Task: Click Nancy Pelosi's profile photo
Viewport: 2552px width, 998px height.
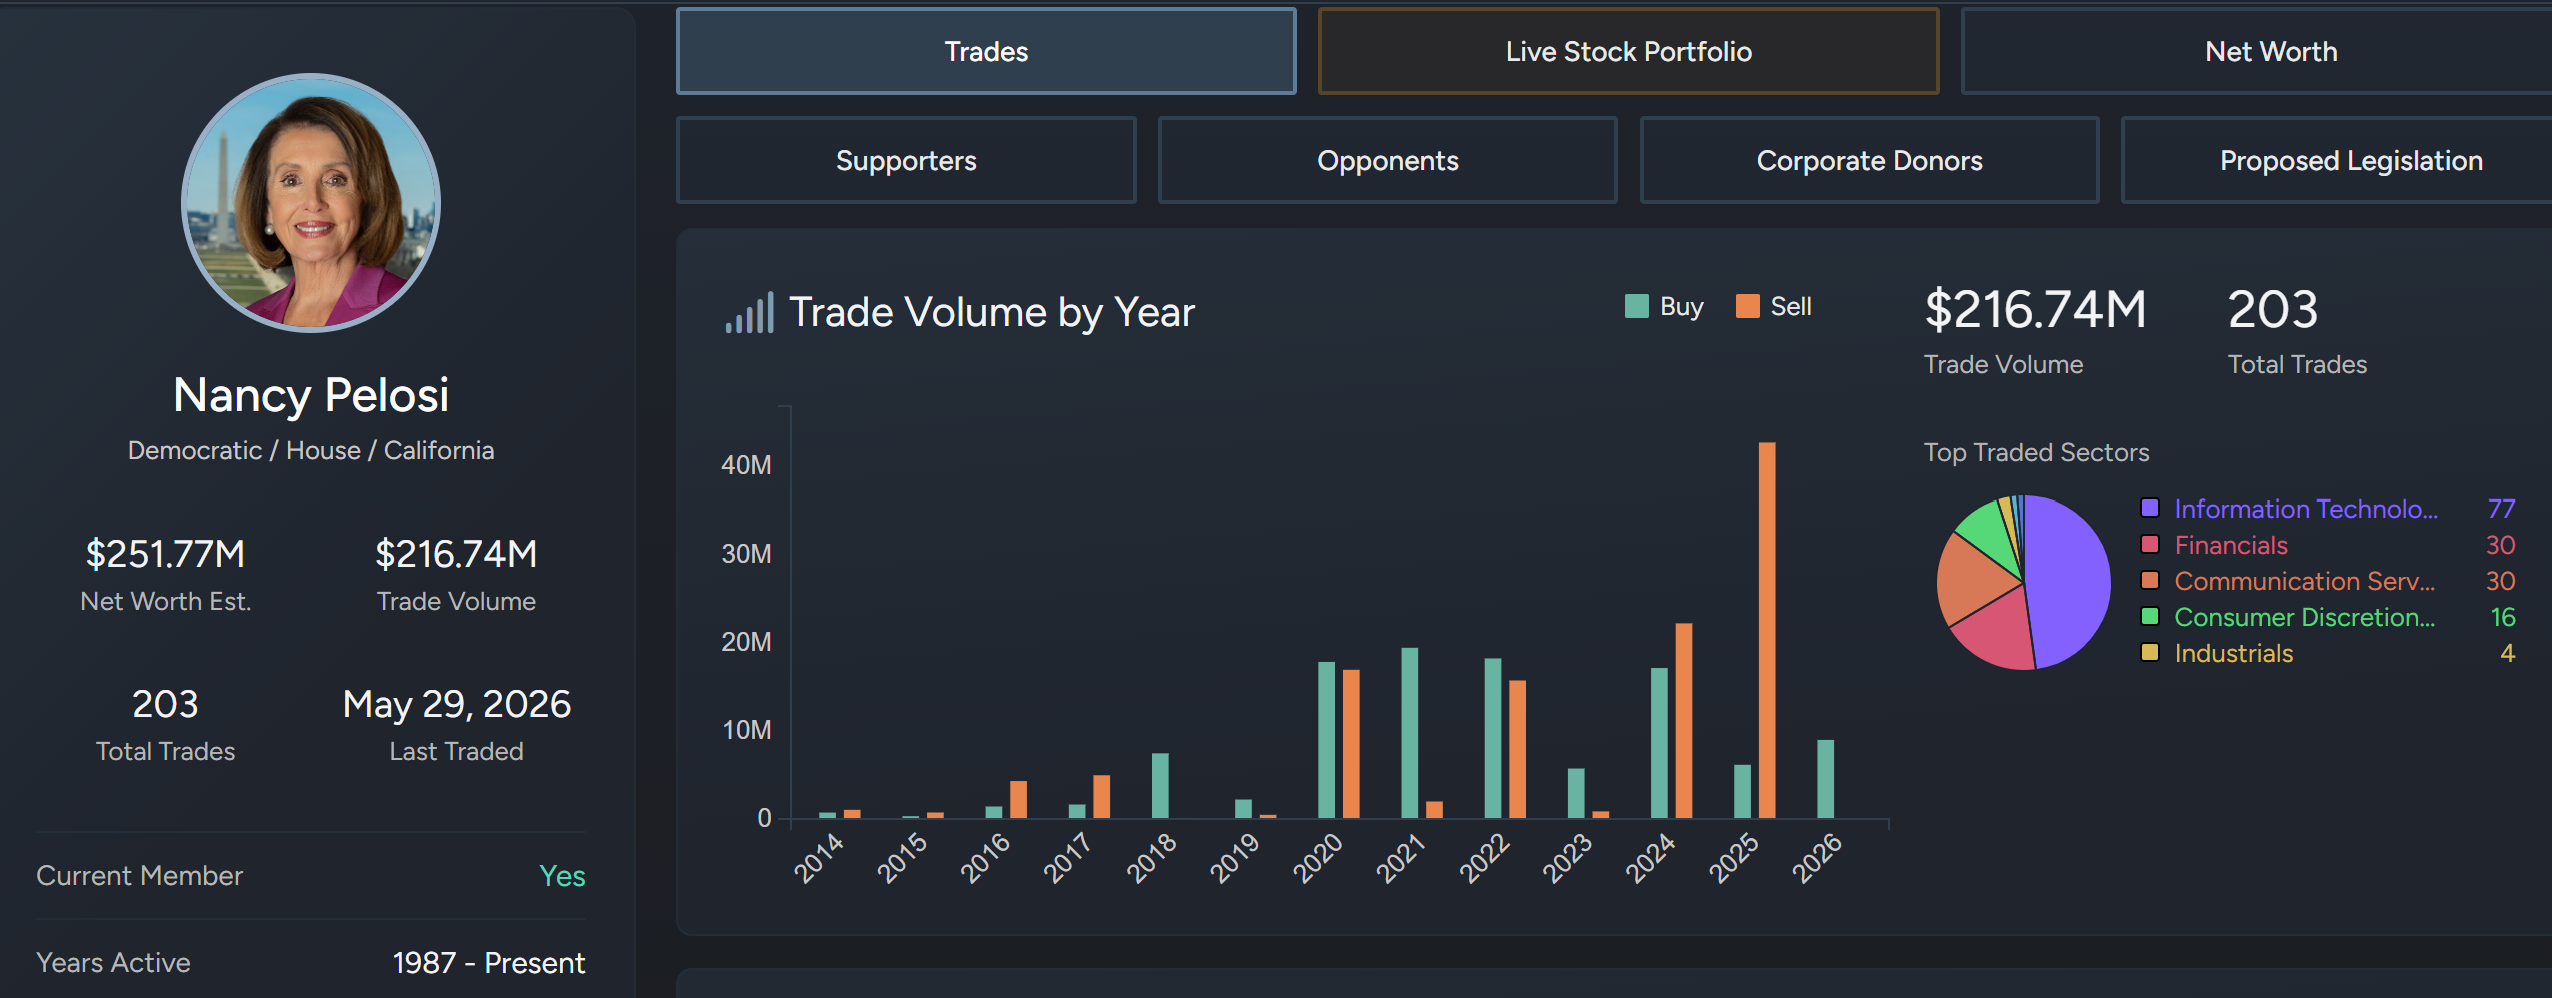Action: tap(311, 203)
